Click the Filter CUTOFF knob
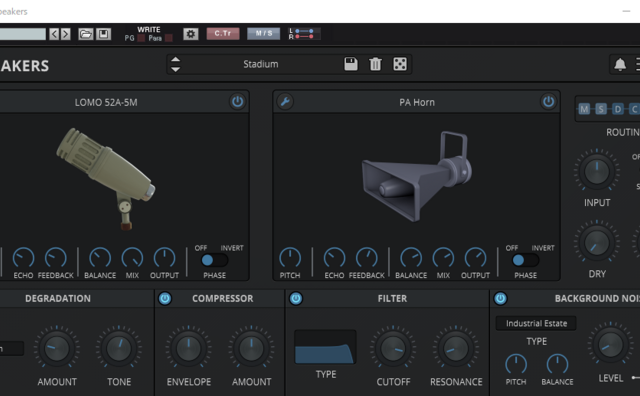Image resolution: width=640 pixels, height=396 pixels. pyautogui.click(x=393, y=348)
